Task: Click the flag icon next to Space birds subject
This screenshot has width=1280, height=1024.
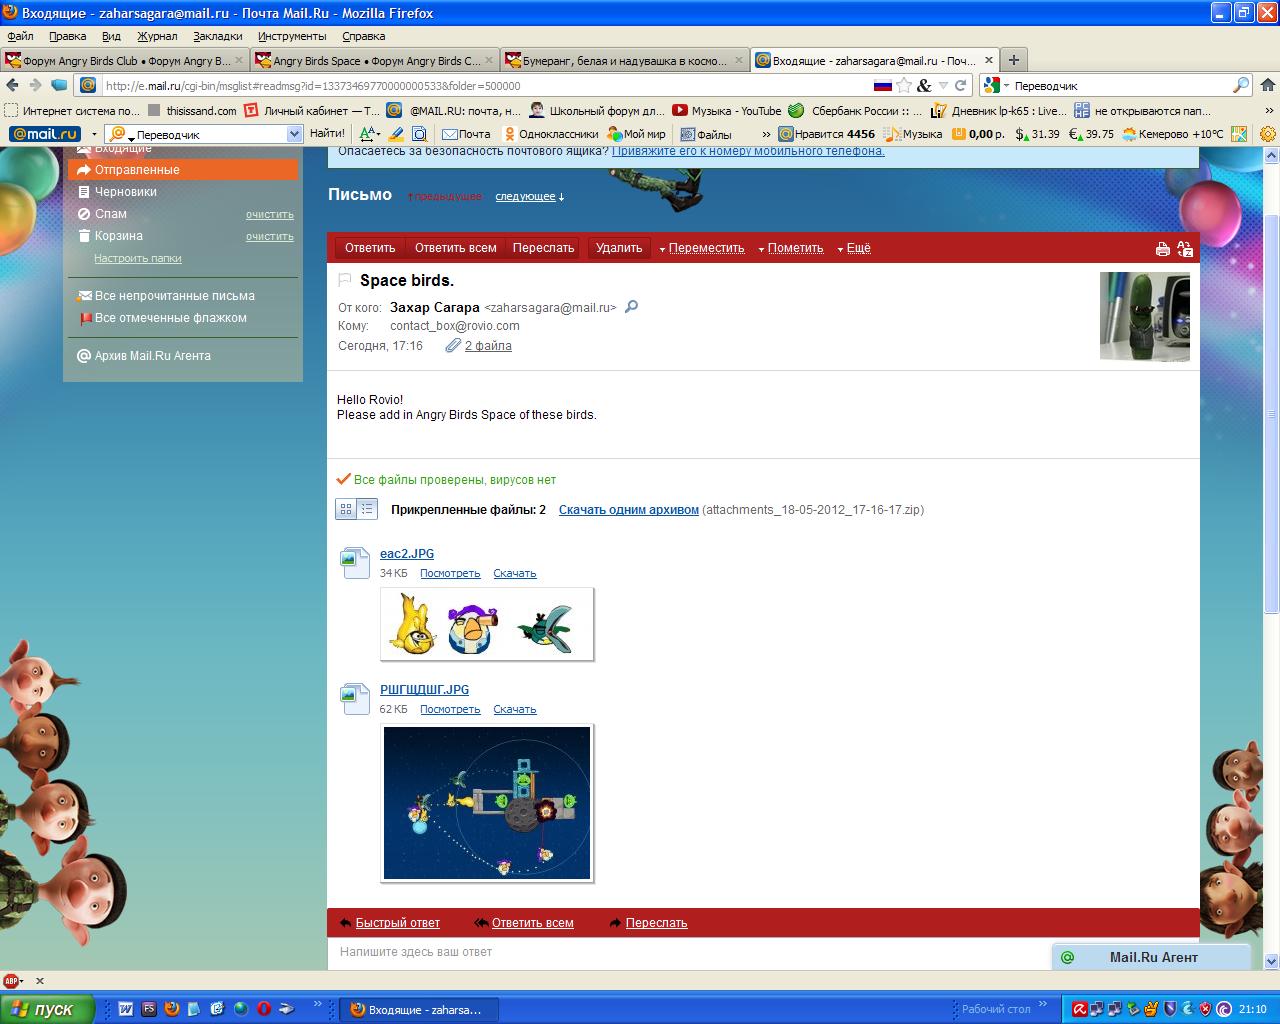Action: pyautogui.click(x=345, y=280)
